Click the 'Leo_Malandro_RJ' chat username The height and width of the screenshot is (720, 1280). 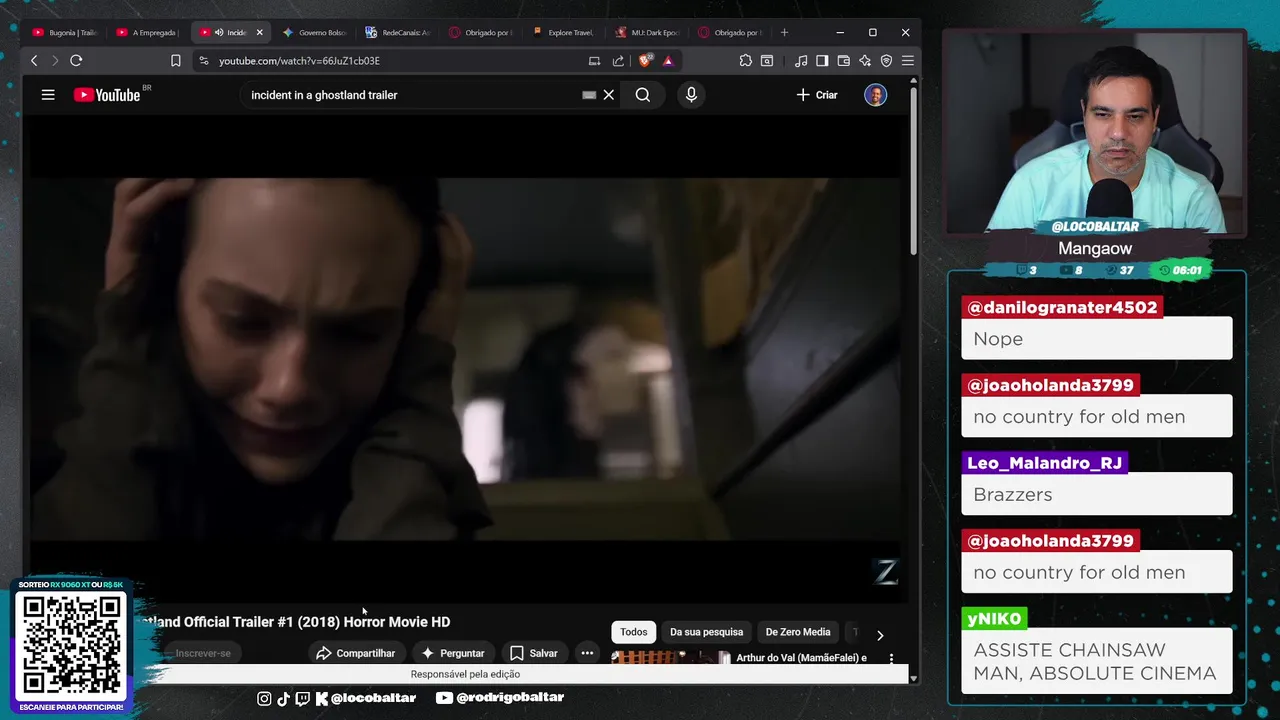tap(1044, 463)
